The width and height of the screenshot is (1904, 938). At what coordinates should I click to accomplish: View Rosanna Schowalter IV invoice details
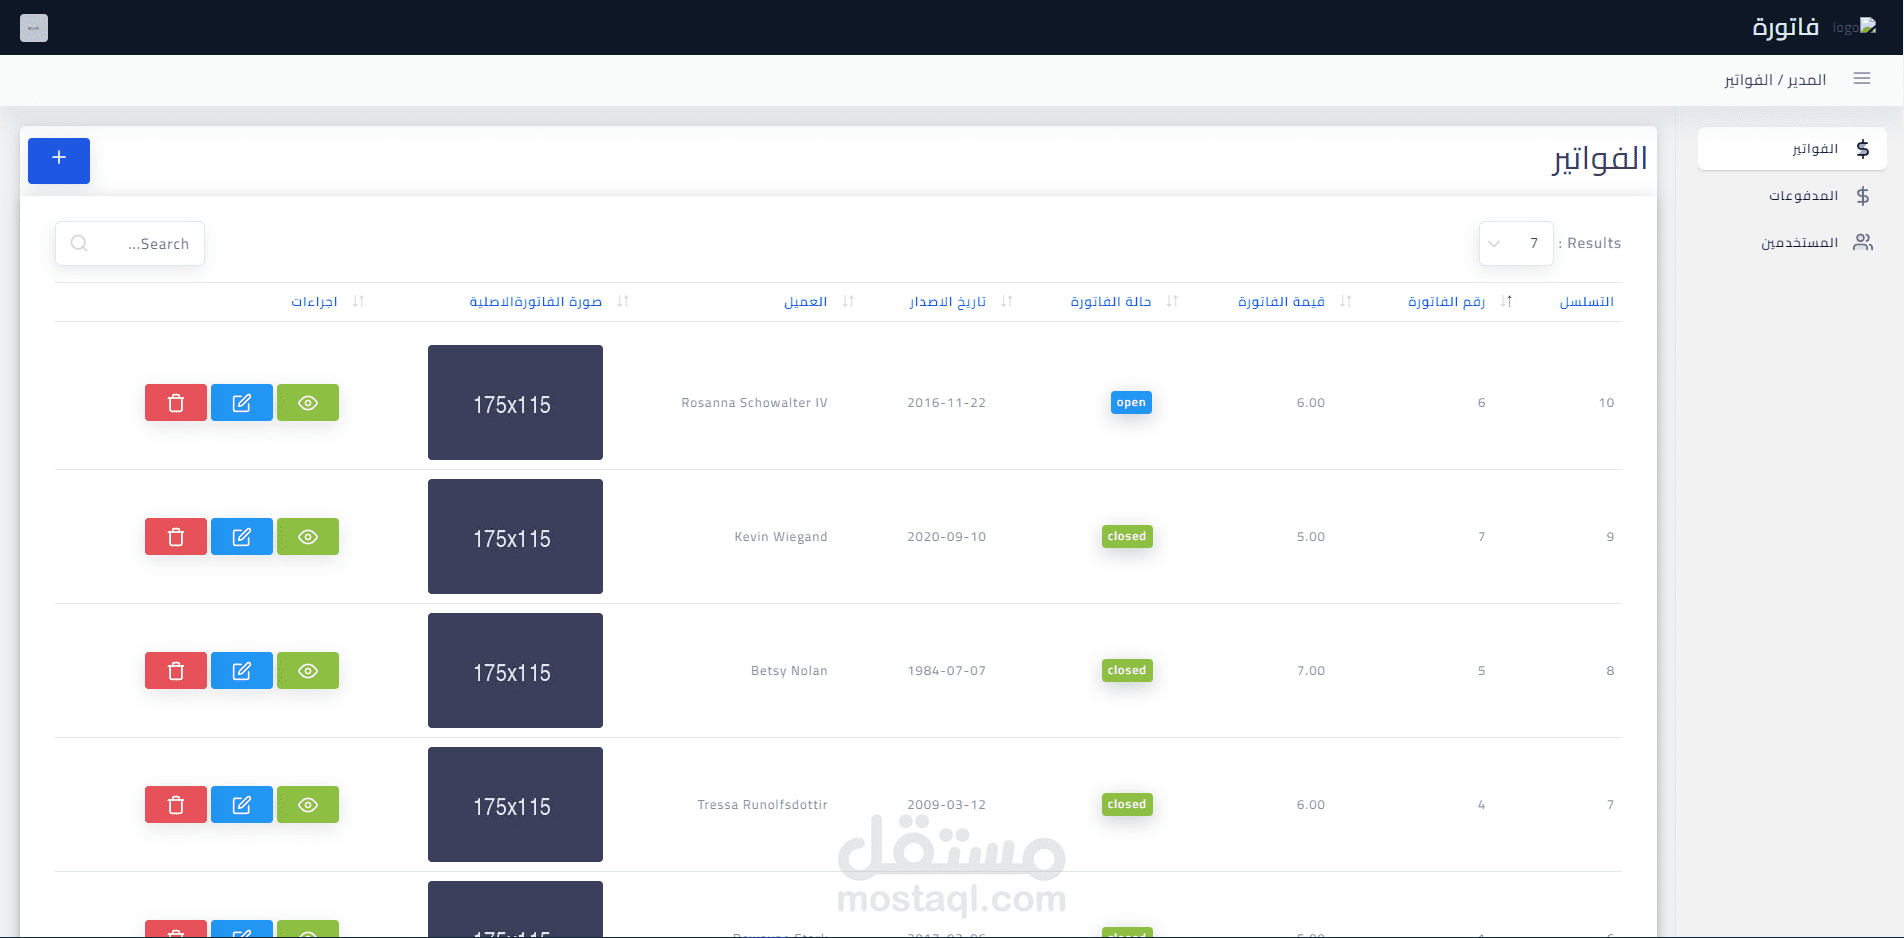point(308,403)
